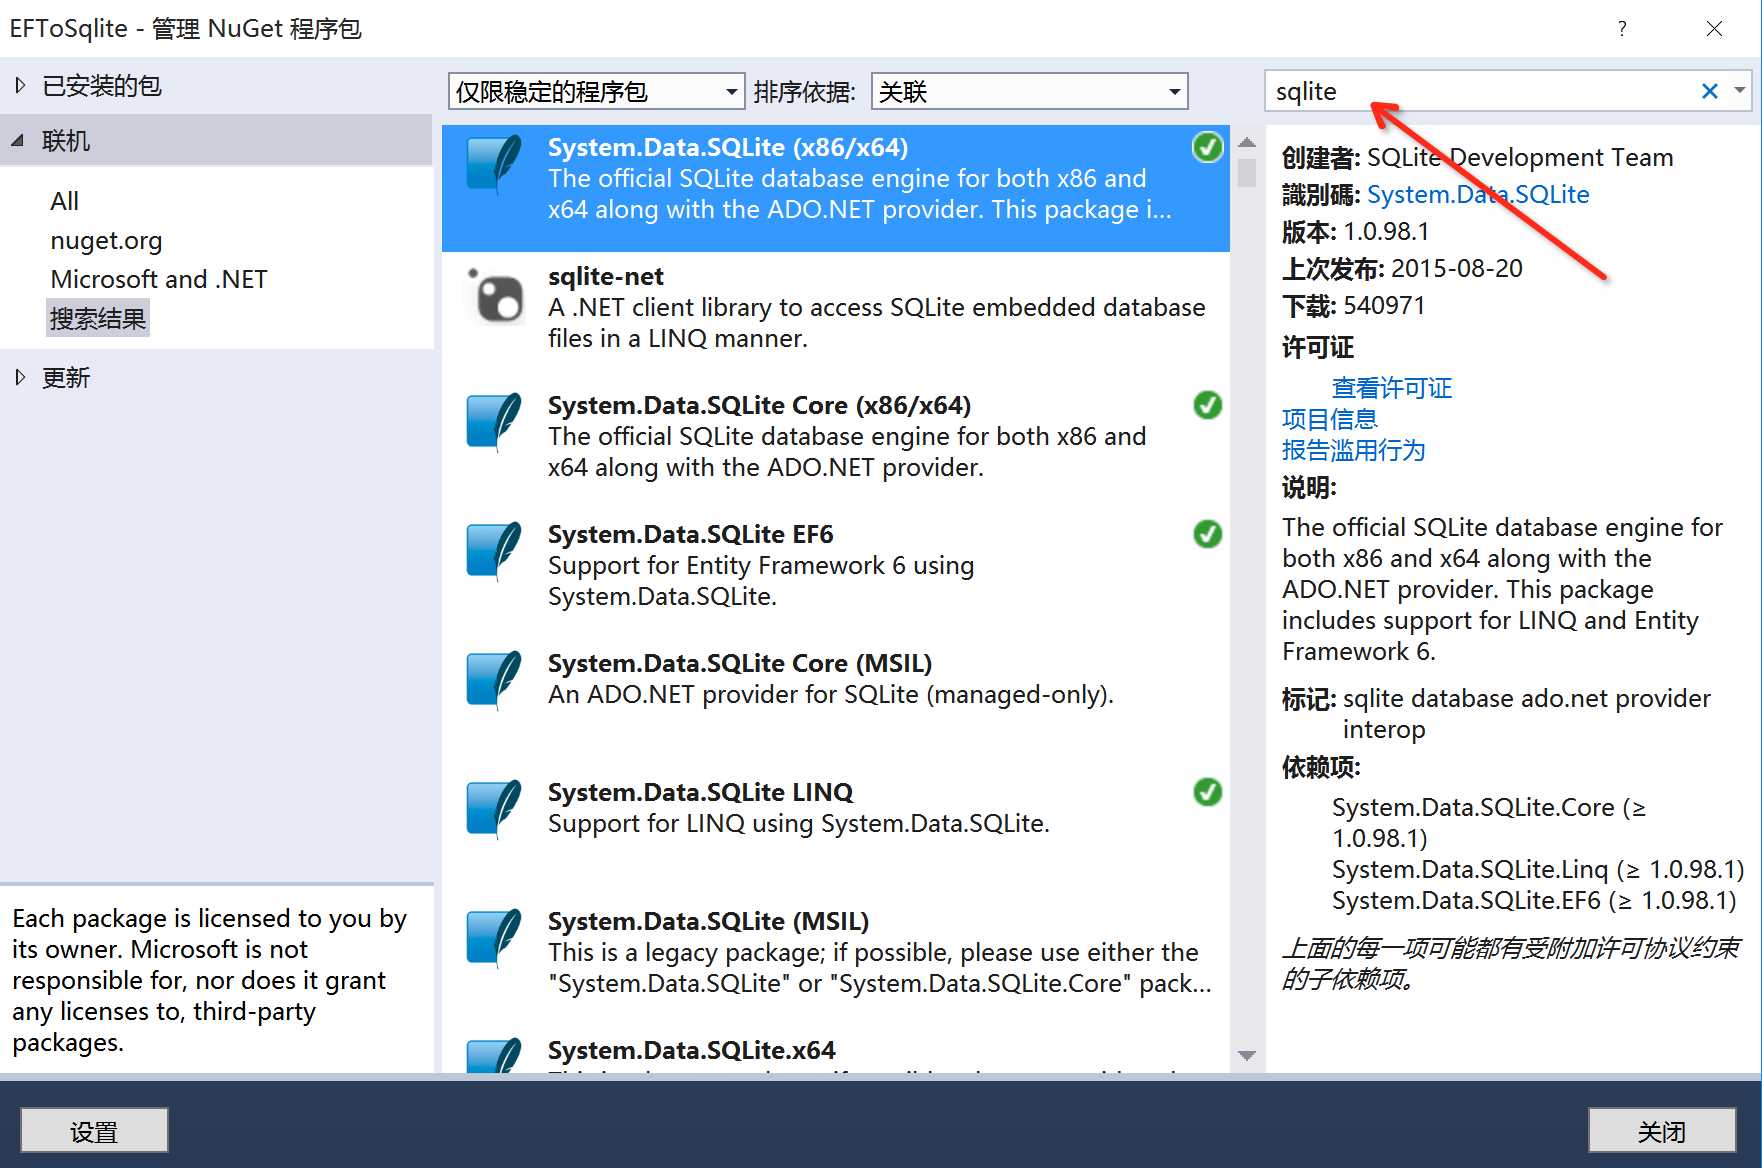Viewport: 1762px width, 1168px height.
Task: Open the sort-by 关联 dropdown
Action: coord(1030,92)
